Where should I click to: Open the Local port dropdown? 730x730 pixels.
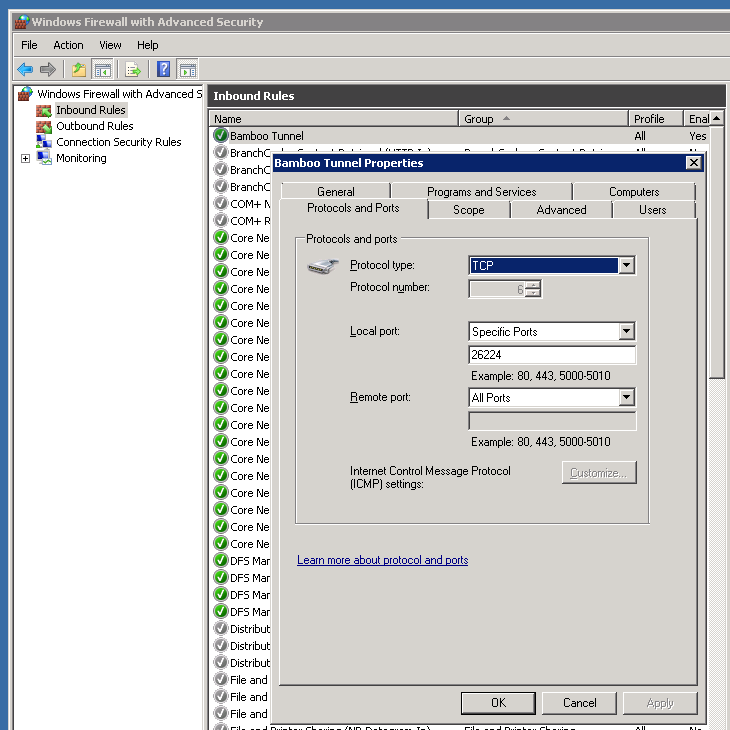point(626,332)
